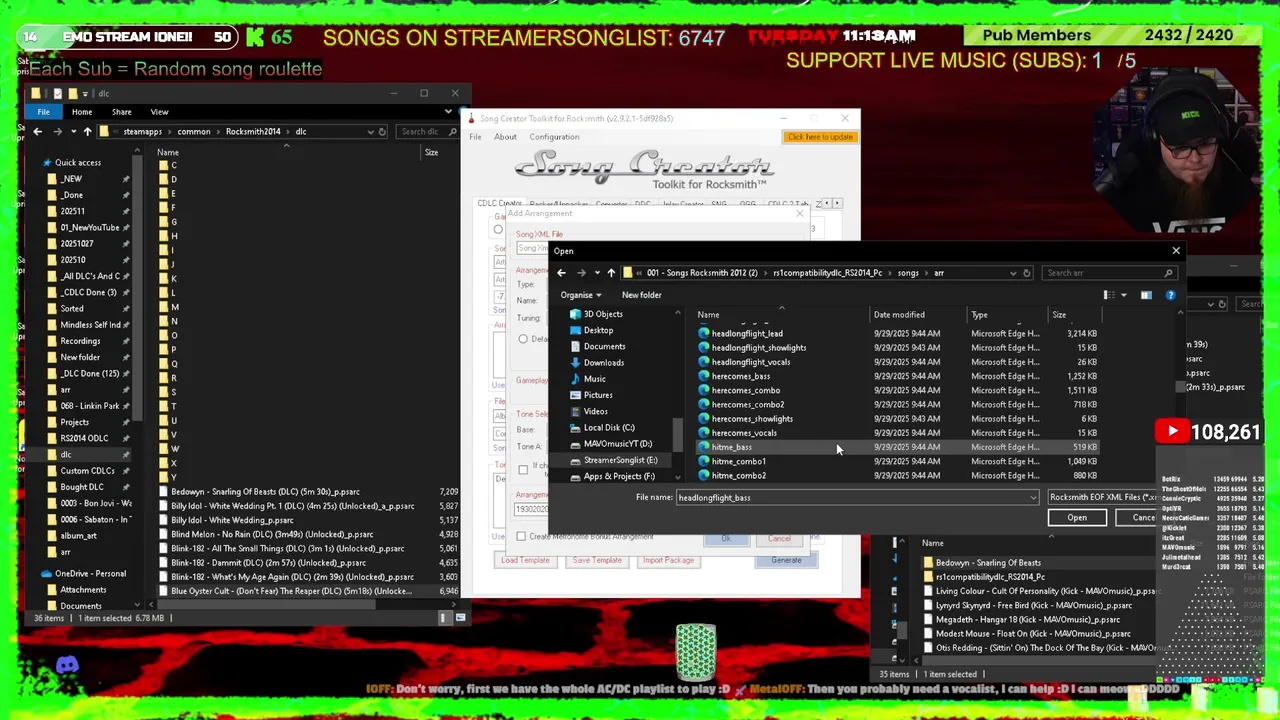Click the YouTube subscriber counter icon
The height and width of the screenshot is (720, 1280).
pos(1171,432)
